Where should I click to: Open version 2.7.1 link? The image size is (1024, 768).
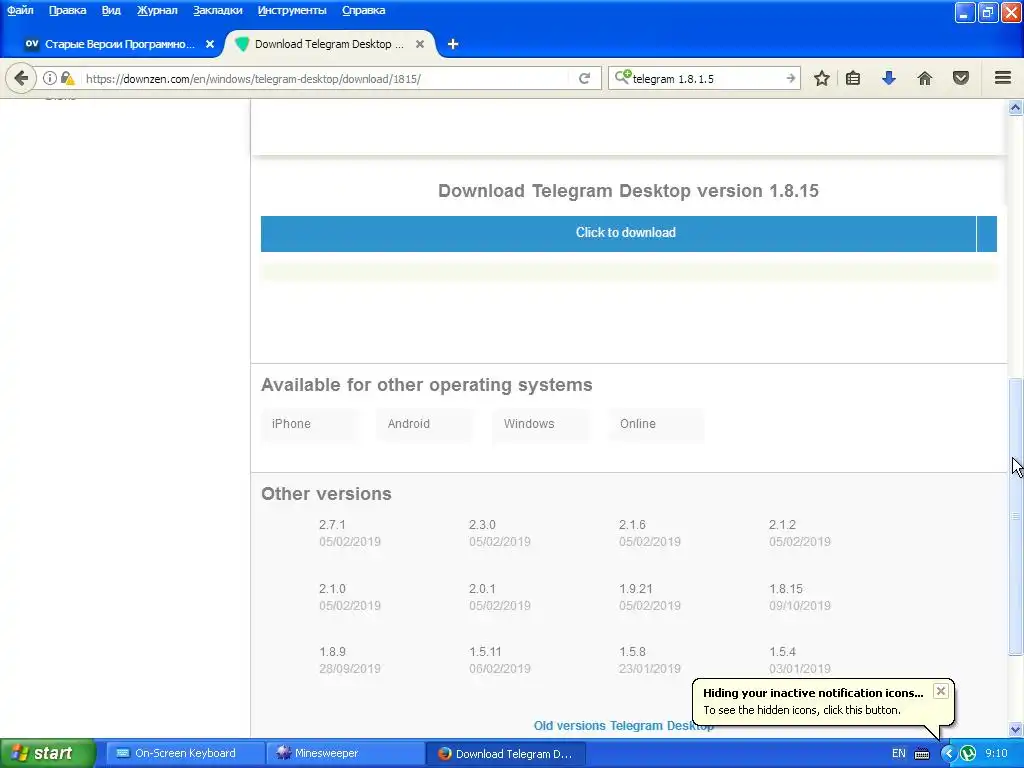[332, 524]
